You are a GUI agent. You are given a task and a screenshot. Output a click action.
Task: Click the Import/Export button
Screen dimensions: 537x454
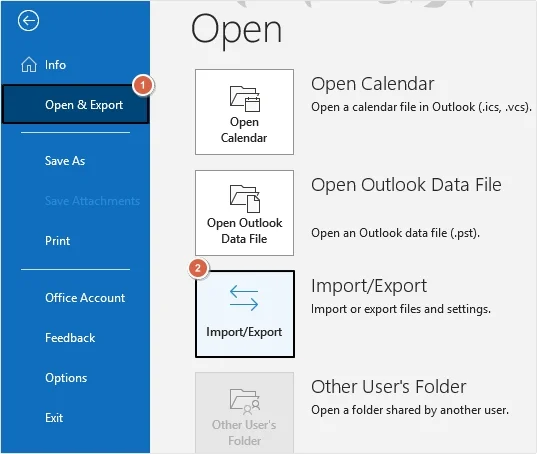point(245,314)
